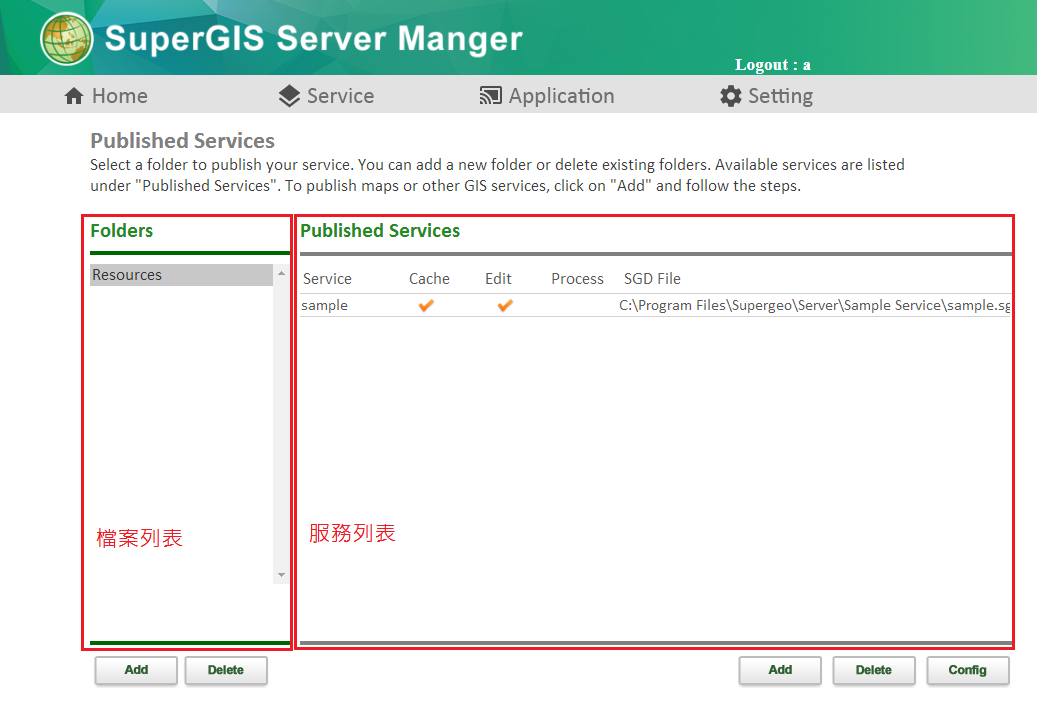The height and width of the screenshot is (708, 1037).
Task: Click the SuperGIS globe logo
Action: (x=66, y=38)
